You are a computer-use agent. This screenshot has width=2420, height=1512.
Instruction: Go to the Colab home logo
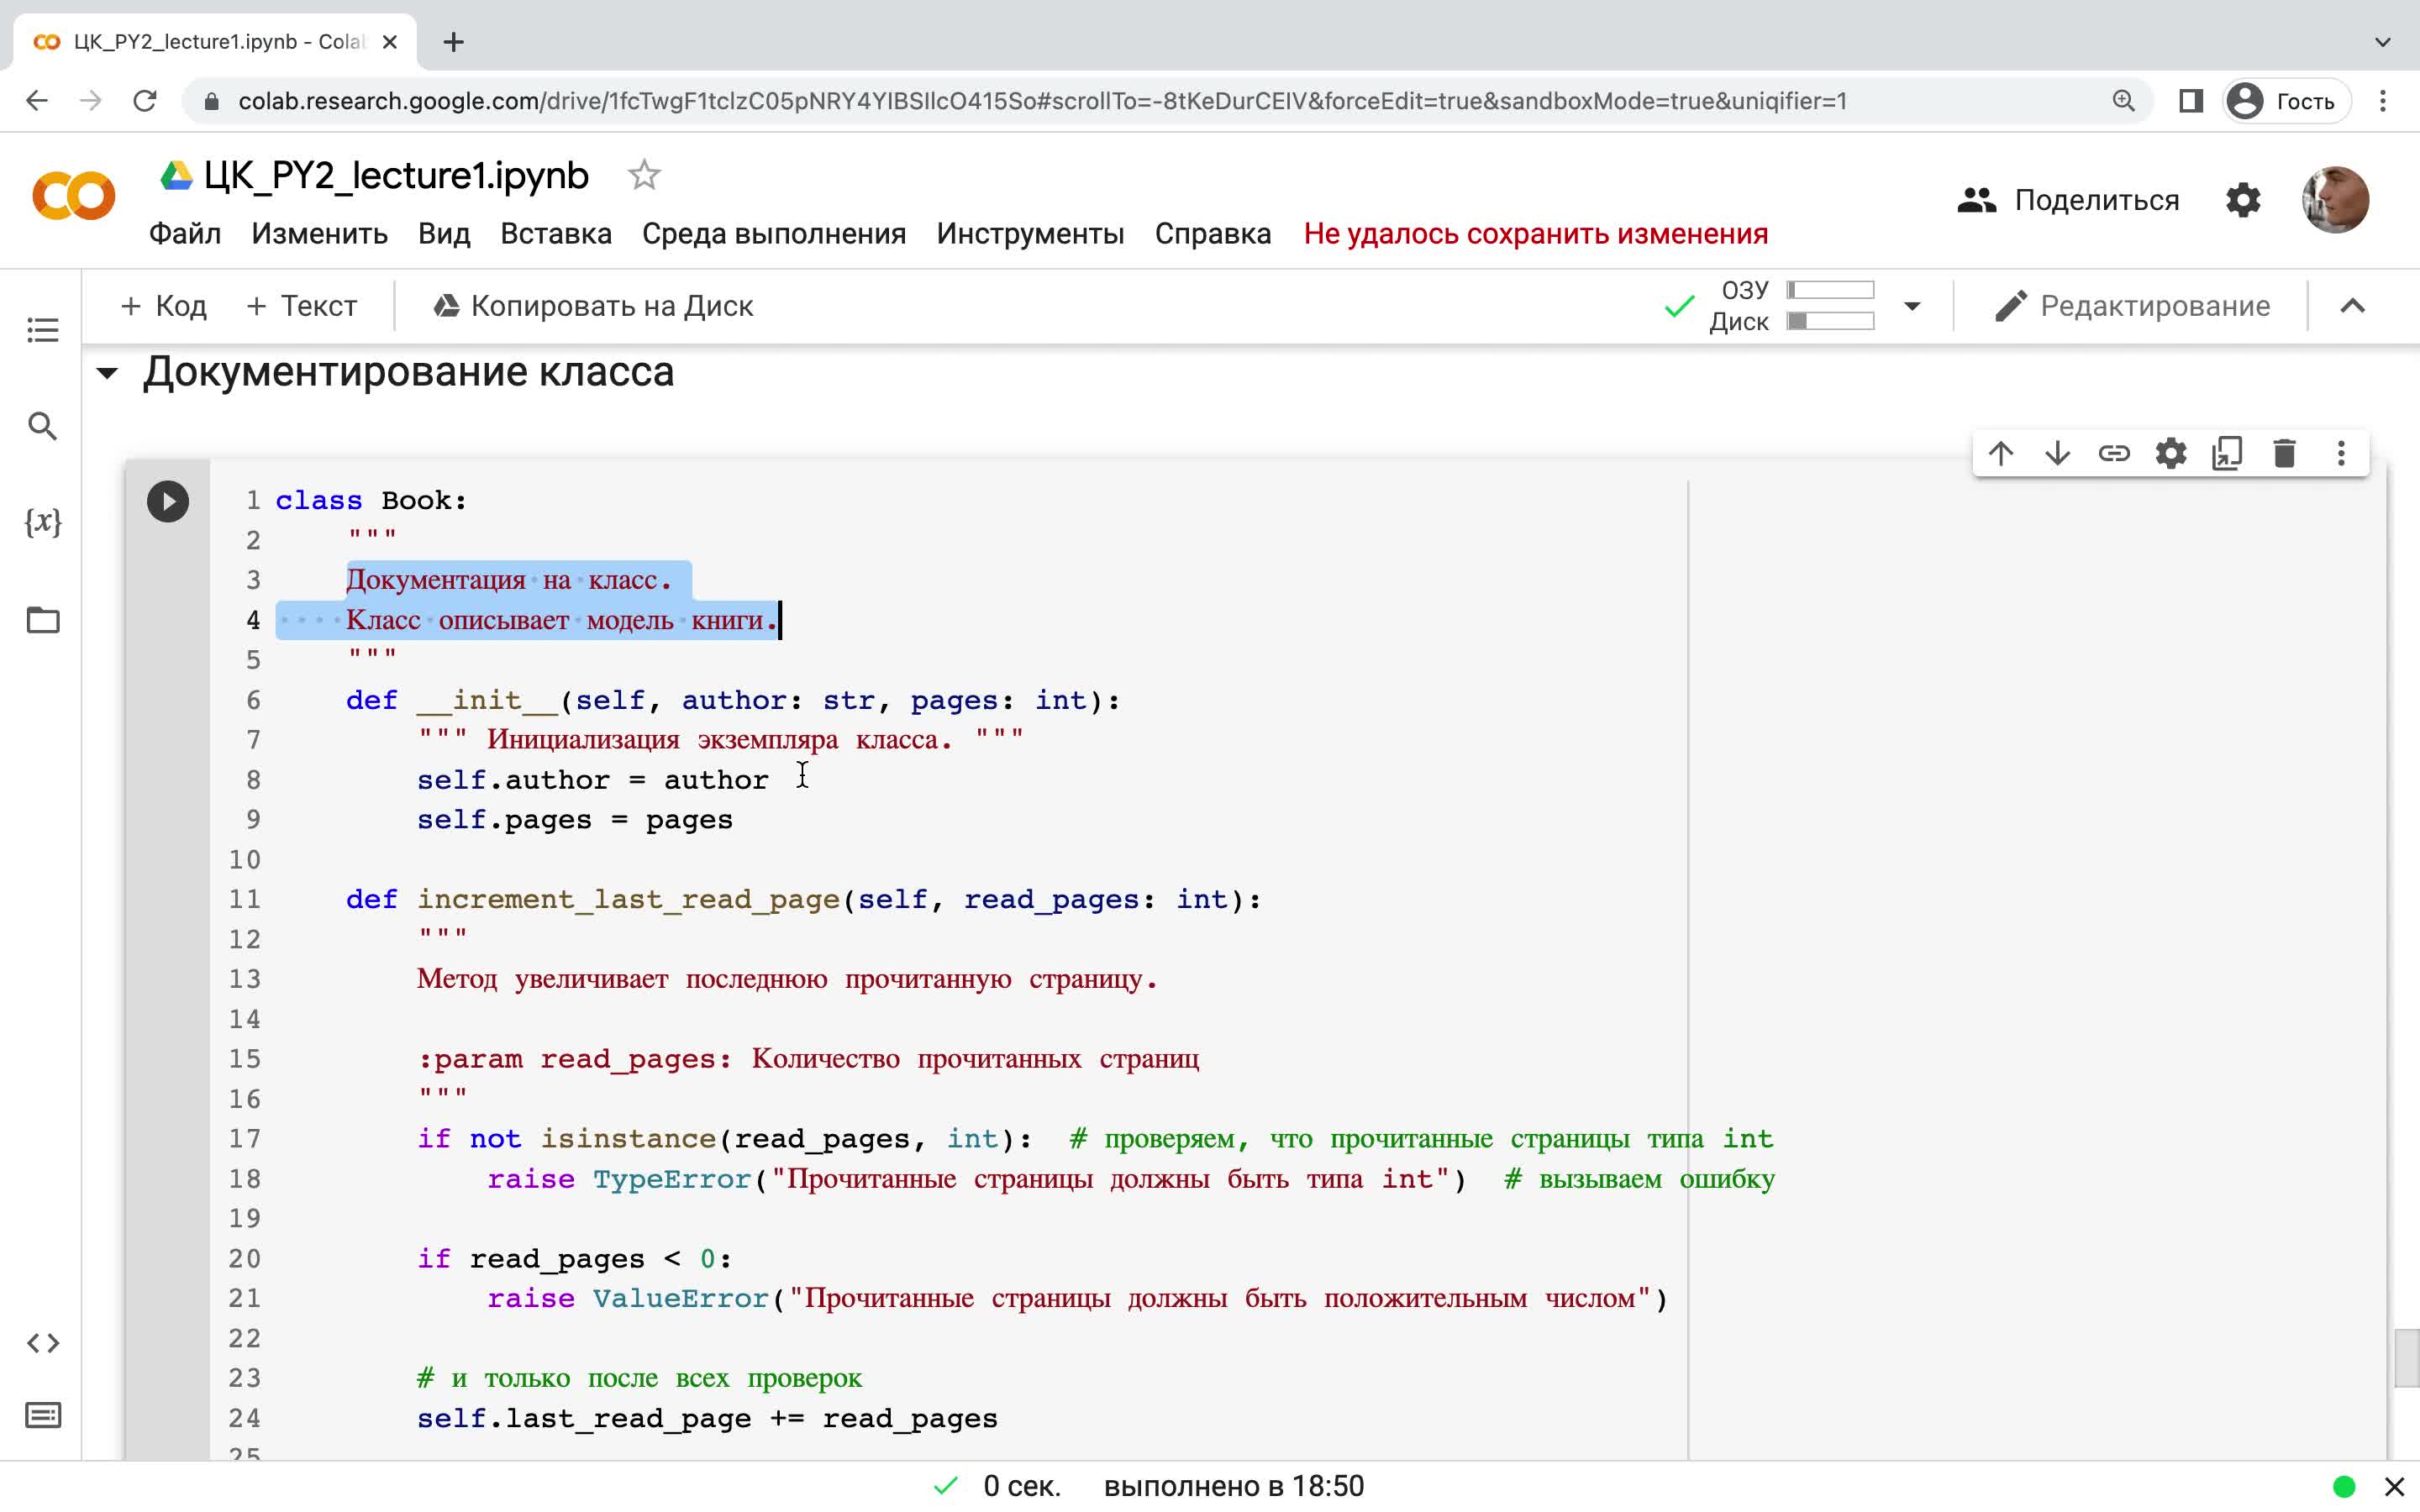point(74,196)
